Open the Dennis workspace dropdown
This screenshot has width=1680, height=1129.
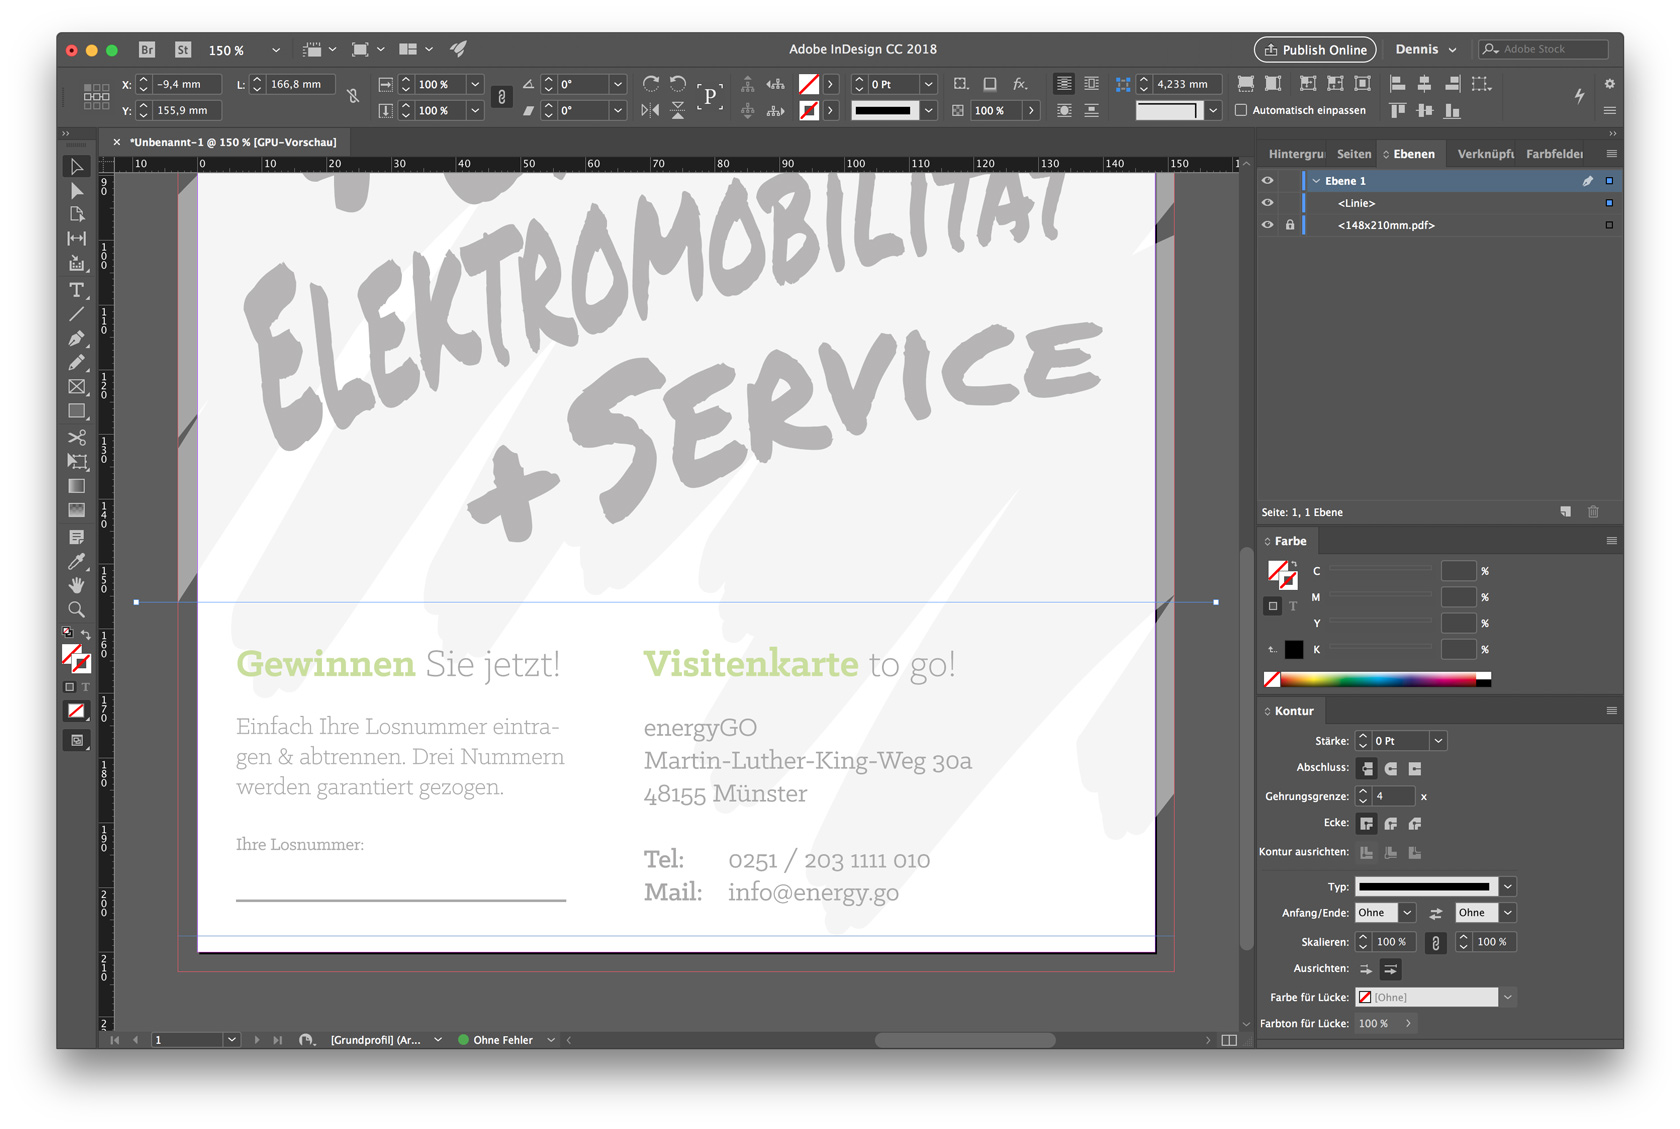[x=1426, y=49]
